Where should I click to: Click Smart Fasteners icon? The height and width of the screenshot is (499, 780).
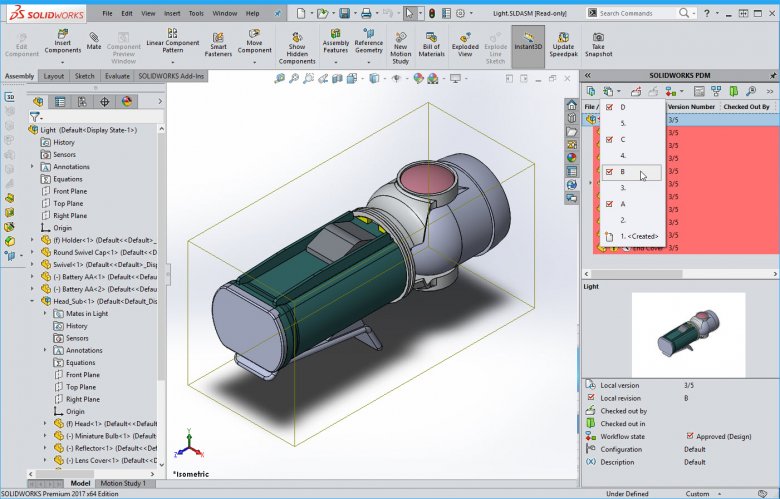click(218, 44)
